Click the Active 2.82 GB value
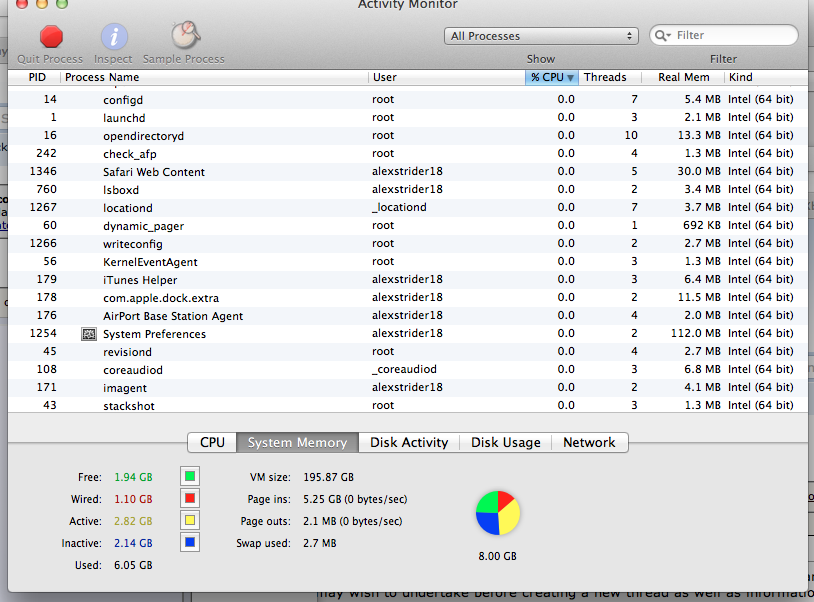814x602 pixels. 133,521
